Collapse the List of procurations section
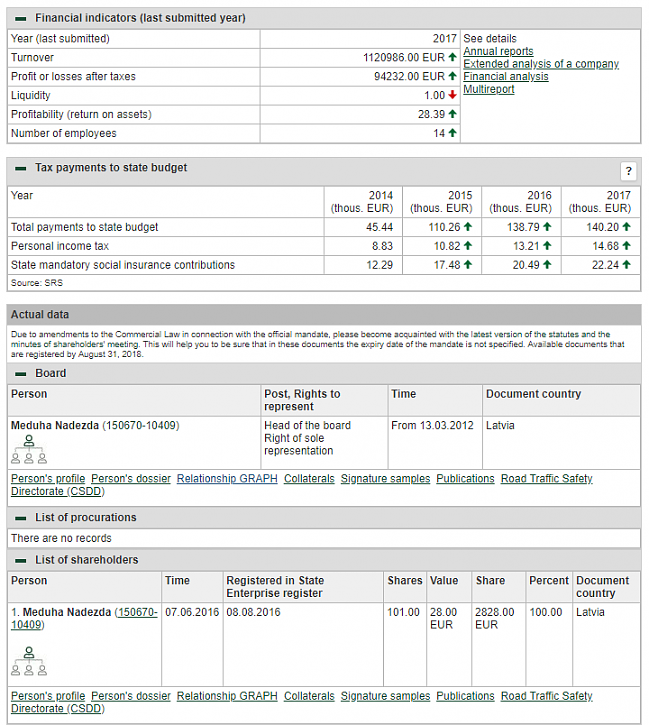Viewport: 649px width, 725px height. tap(21, 518)
